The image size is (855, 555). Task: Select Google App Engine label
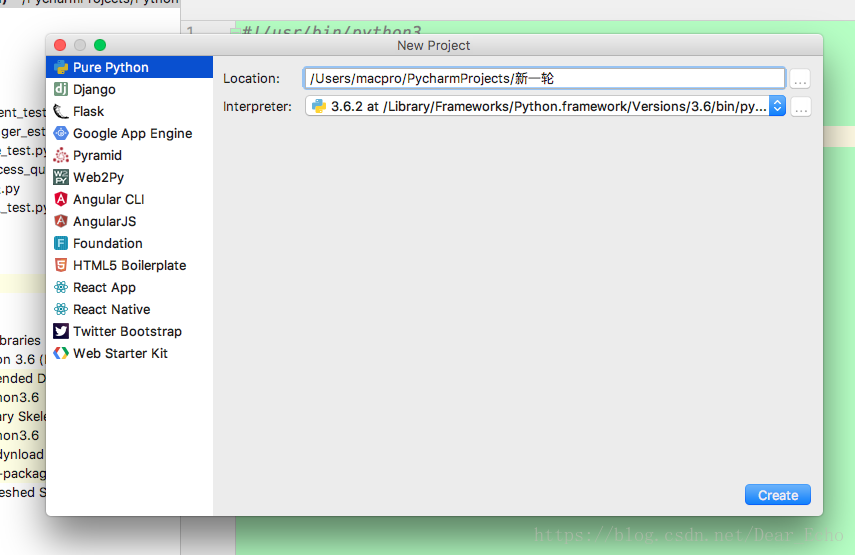(133, 134)
